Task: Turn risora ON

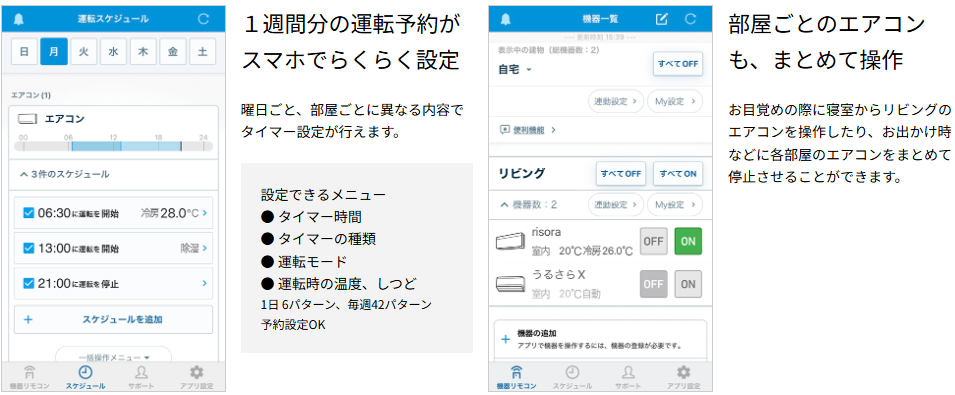Action: (688, 241)
